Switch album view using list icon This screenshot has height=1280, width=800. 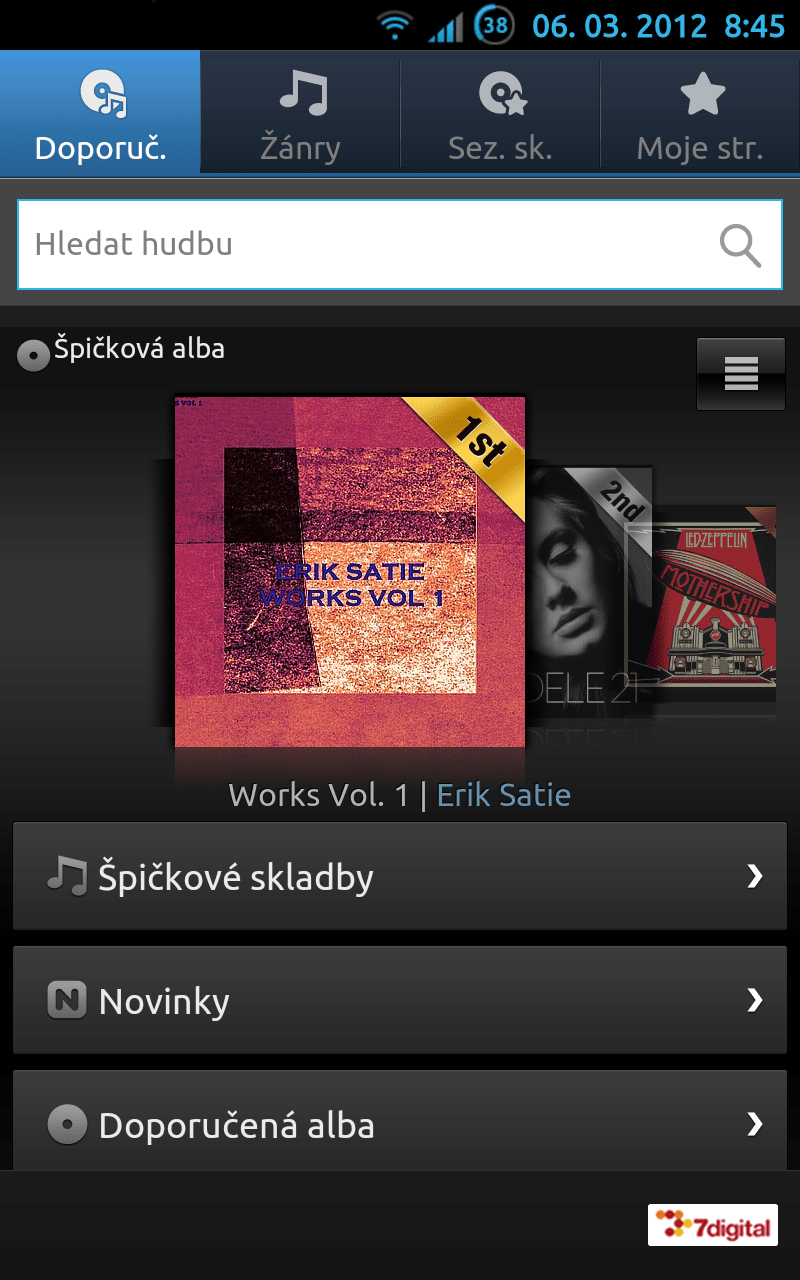pyautogui.click(x=741, y=374)
